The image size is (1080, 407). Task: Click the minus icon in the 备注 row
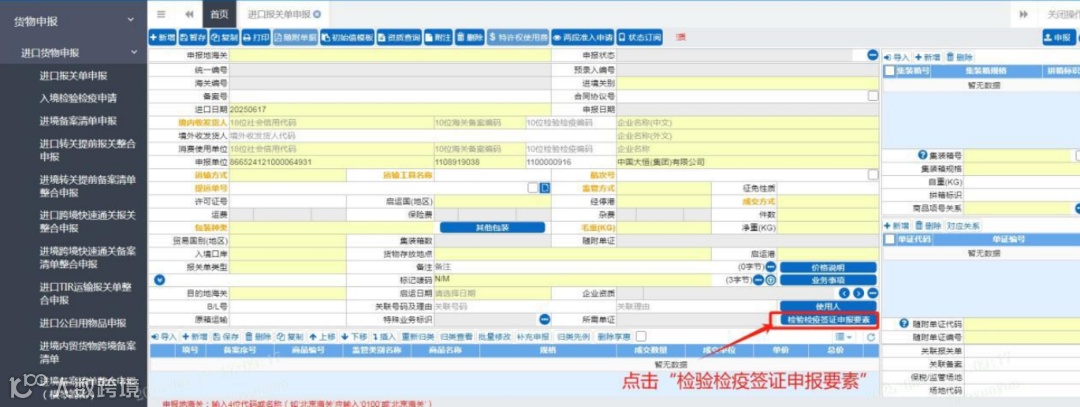tap(771, 267)
